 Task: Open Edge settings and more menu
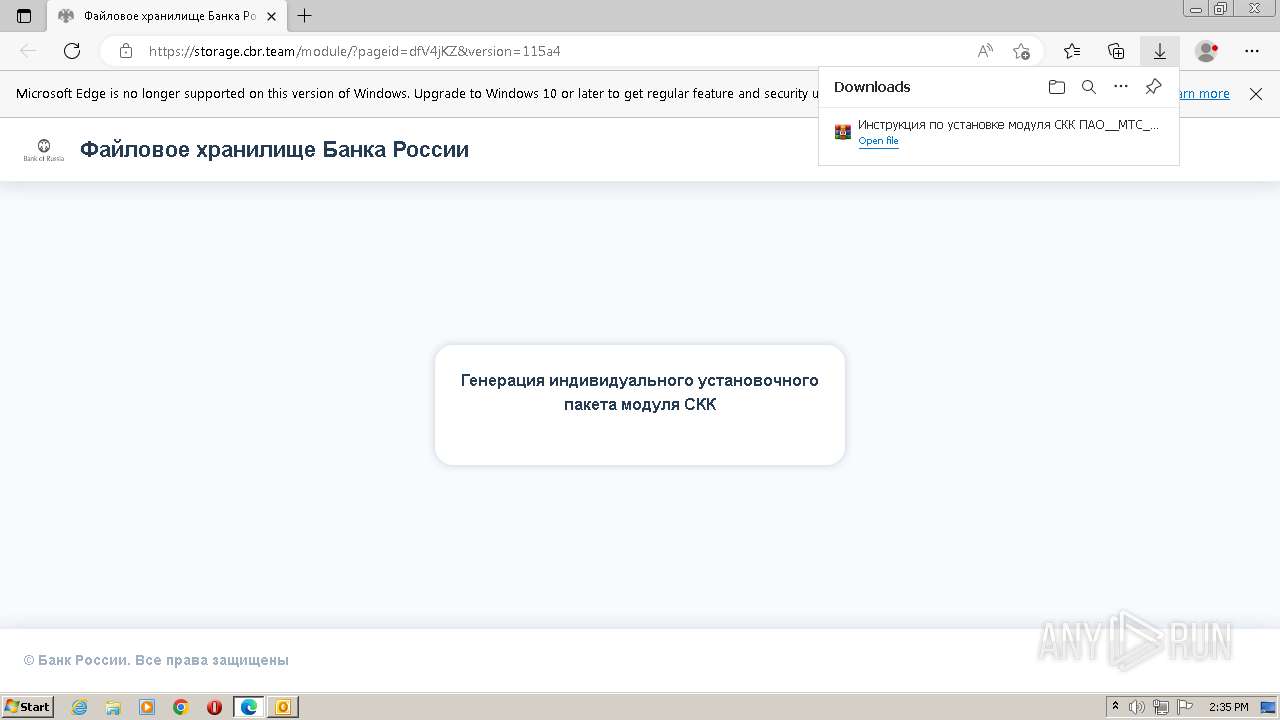[x=1252, y=51]
